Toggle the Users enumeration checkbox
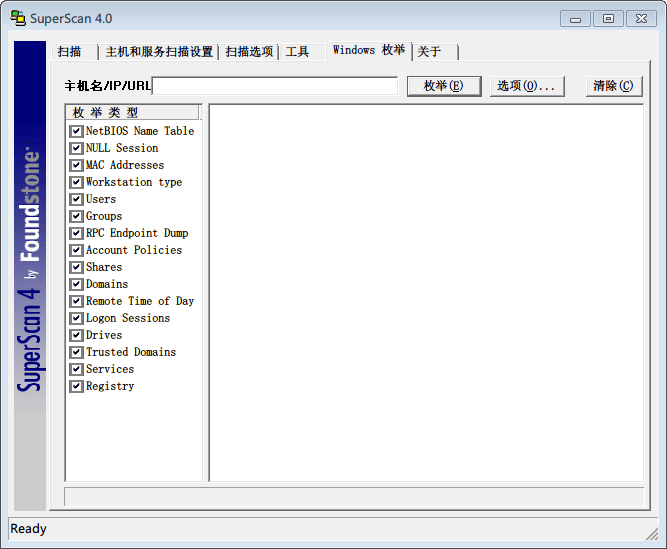The height and width of the screenshot is (549, 667). (x=76, y=199)
